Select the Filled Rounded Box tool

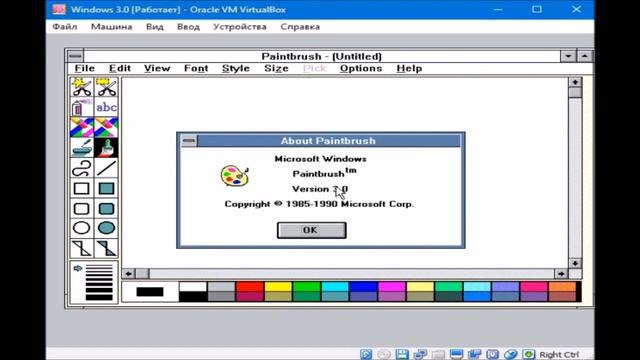pyautogui.click(x=106, y=208)
